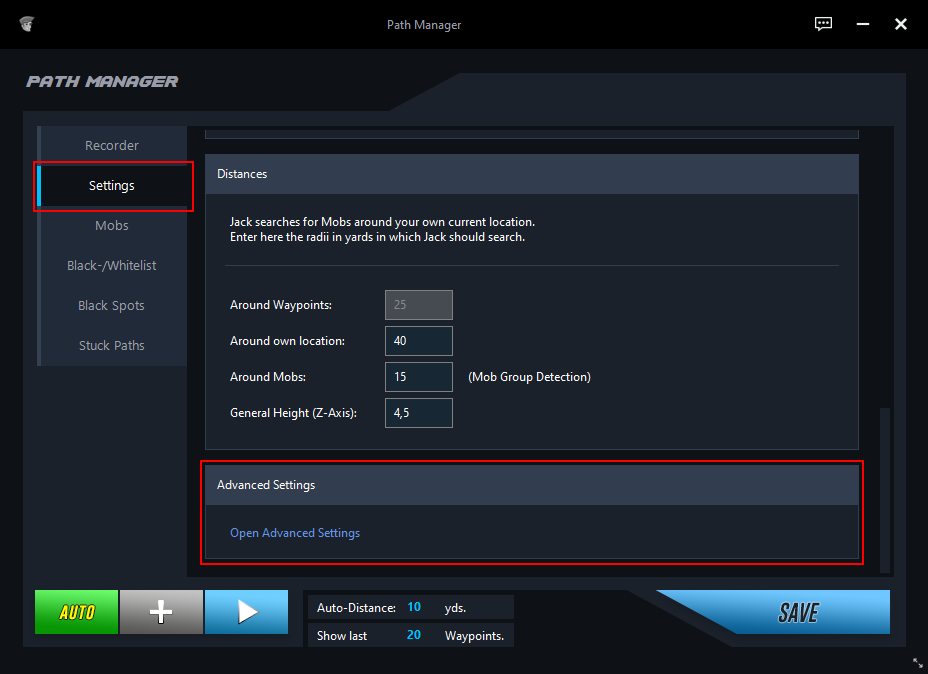Close the Path Manager window
Screen dimensions: 928x674
pyautogui.click(x=900, y=24)
